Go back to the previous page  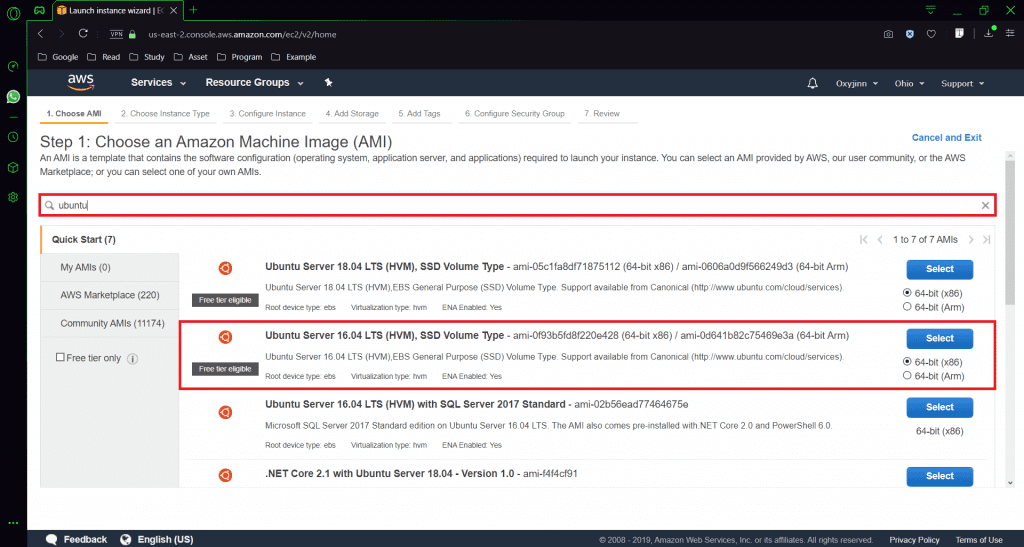(40, 34)
